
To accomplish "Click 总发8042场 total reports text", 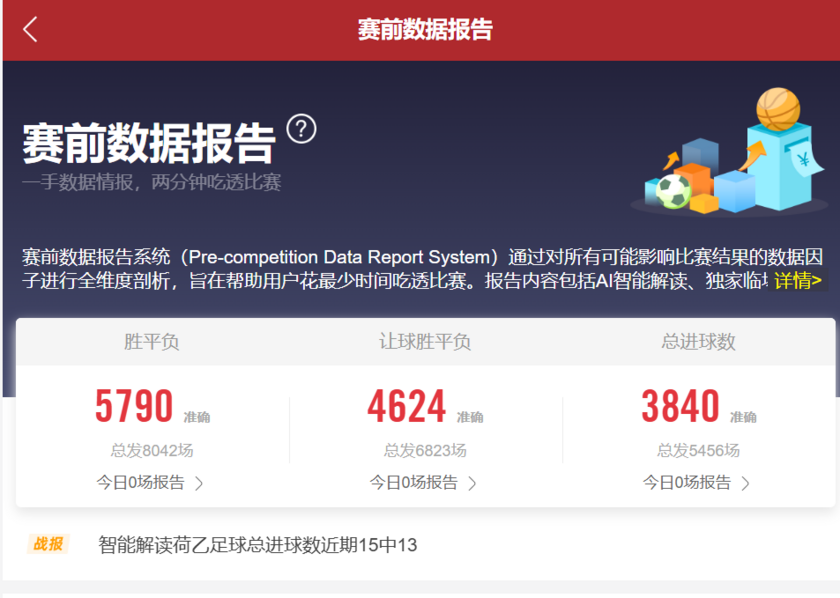I will tap(152, 450).
